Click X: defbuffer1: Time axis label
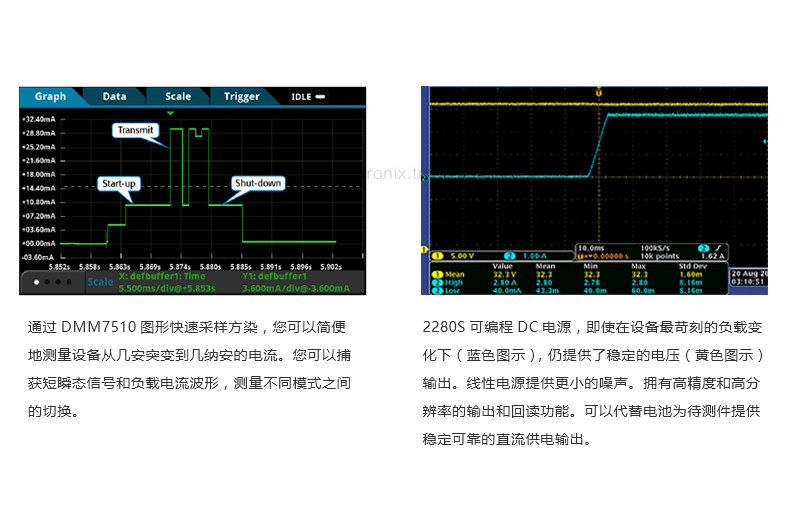Screen dimensions: 790x514 pyautogui.click(x=162, y=276)
